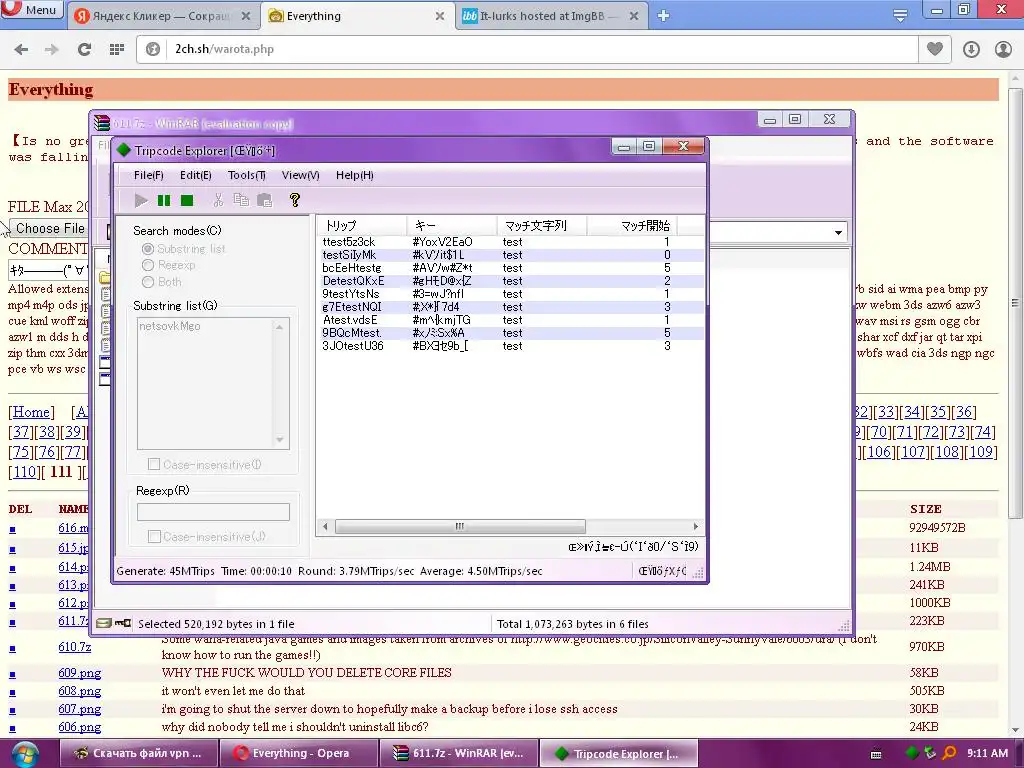This screenshot has width=1024, height=768.
Task: Click results scrollbar left arrow
Action: 325,526
